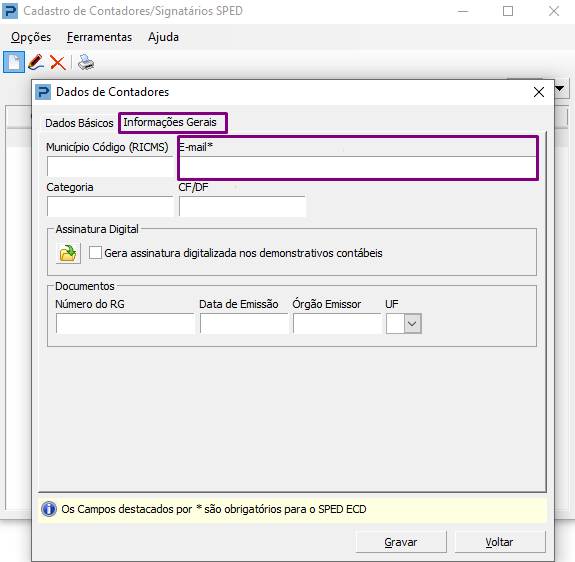This screenshot has height=562, width=575.
Task: Enable Gera assinatura digitalizada checkbox
Action: click(x=95, y=253)
